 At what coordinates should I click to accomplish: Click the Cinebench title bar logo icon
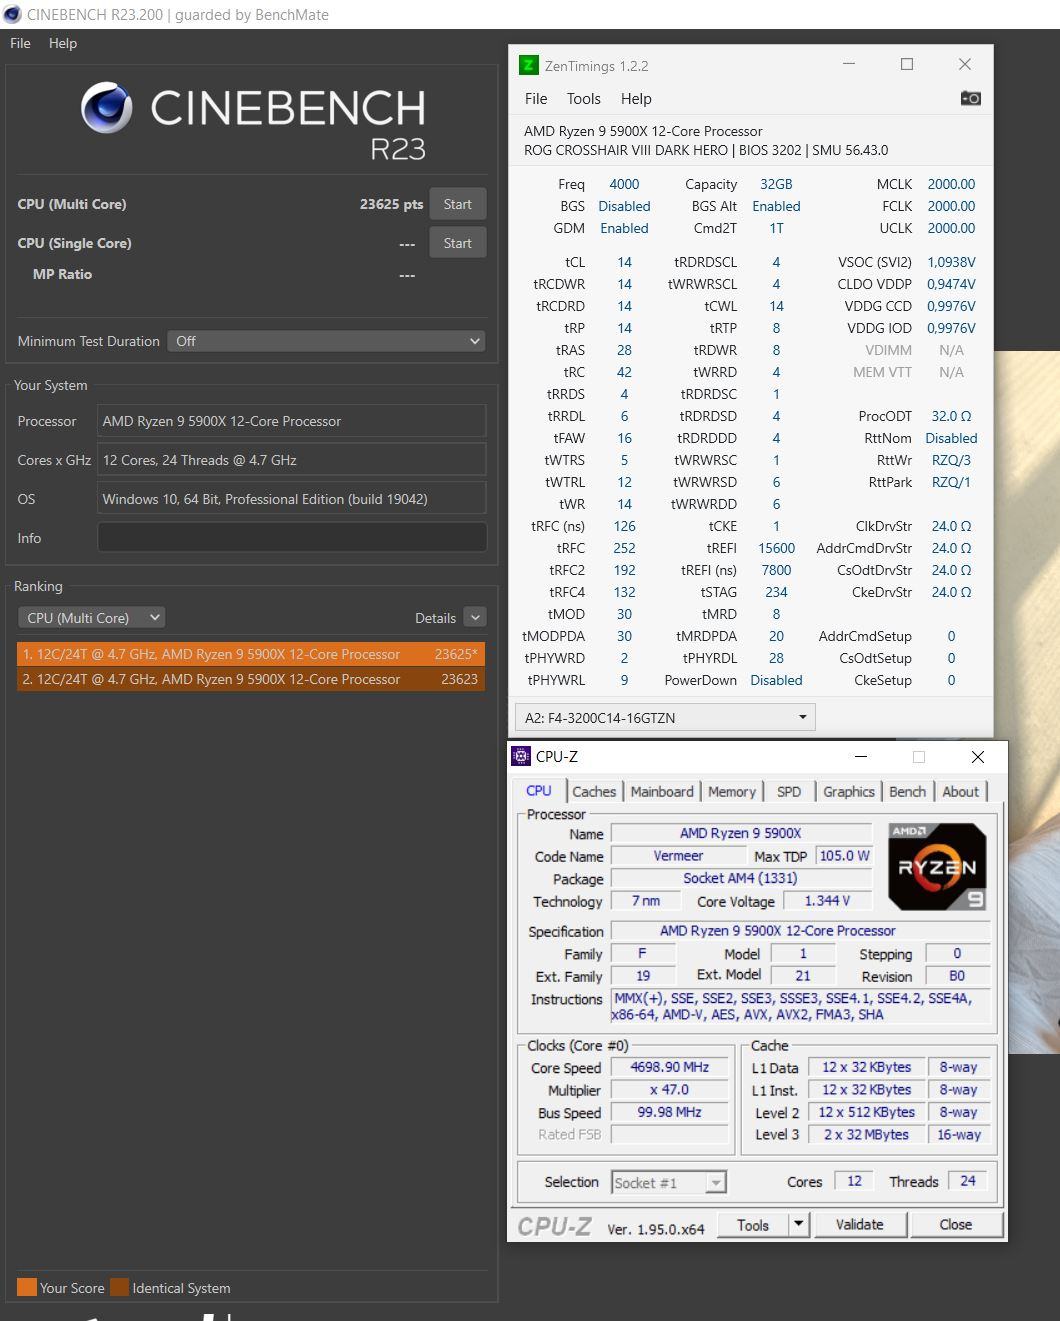[12, 14]
